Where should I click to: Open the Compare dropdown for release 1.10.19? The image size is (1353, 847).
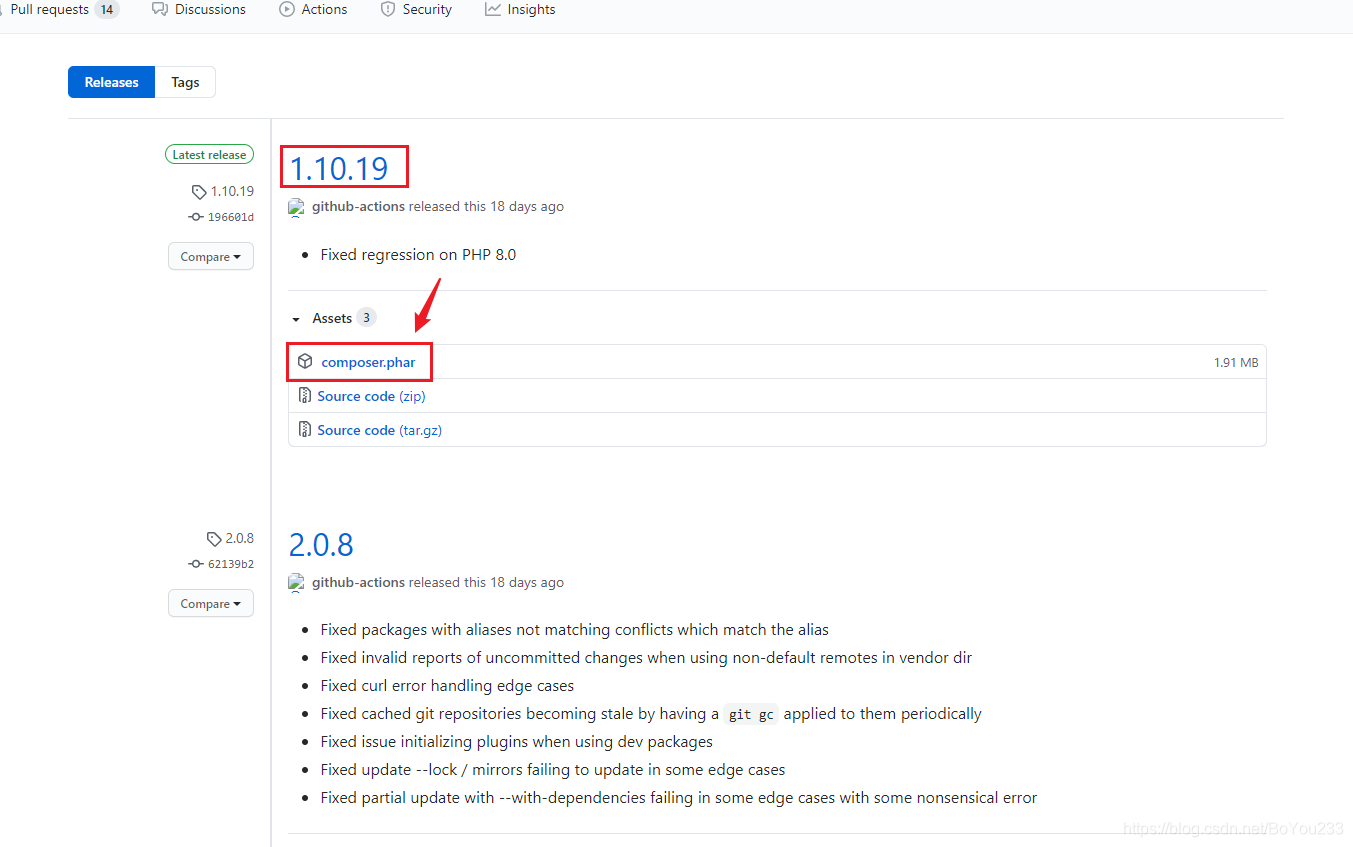tap(210, 256)
